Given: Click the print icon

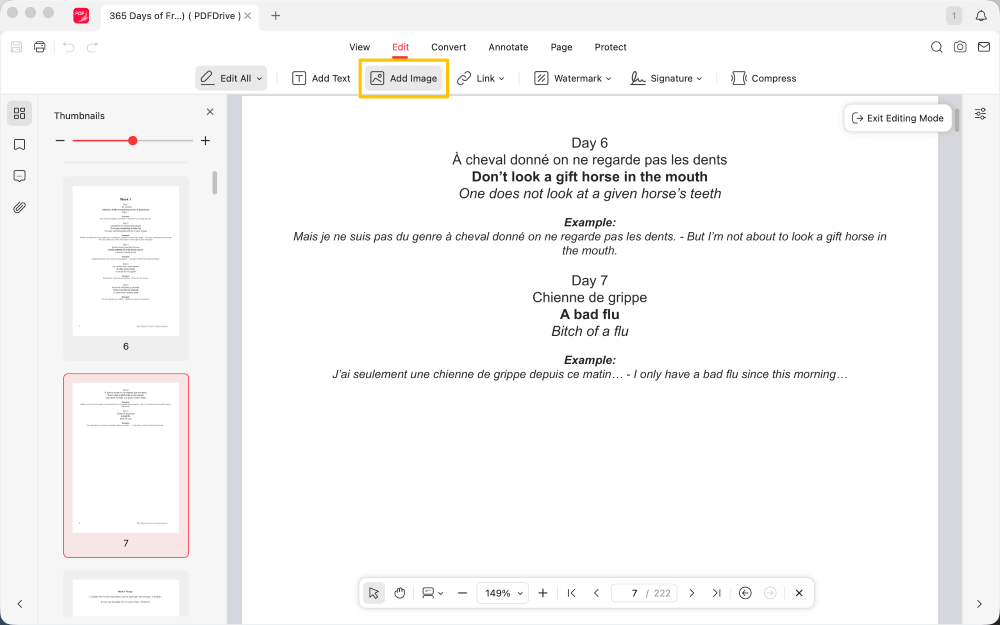Looking at the screenshot, I should coord(40,47).
